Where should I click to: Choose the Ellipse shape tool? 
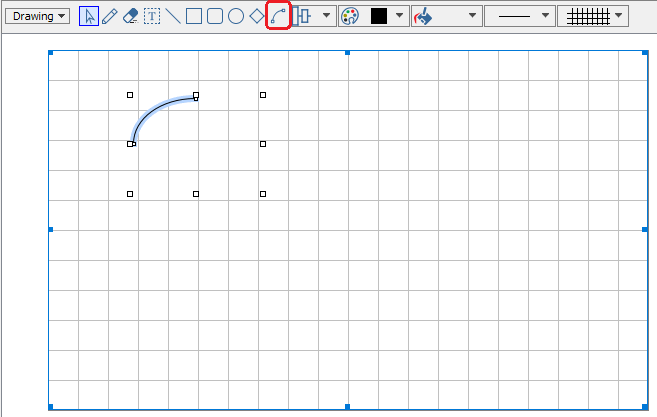(x=236, y=16)
